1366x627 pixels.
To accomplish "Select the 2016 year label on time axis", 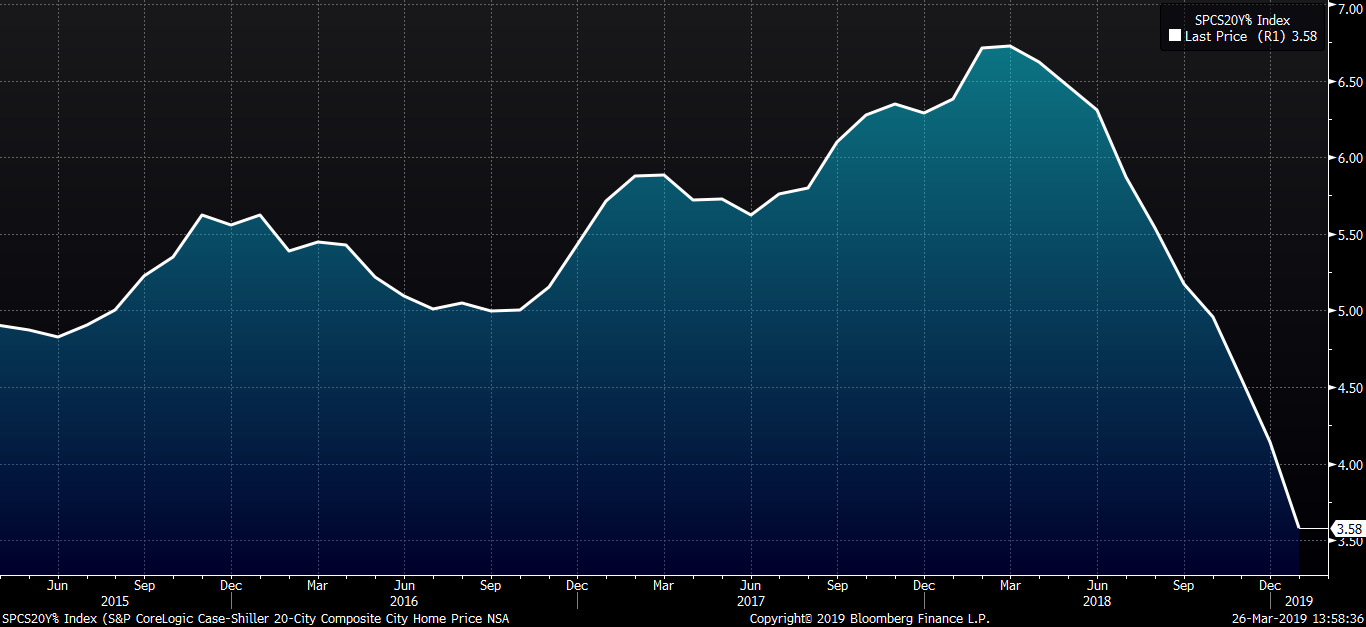I will tap(404, 602).
